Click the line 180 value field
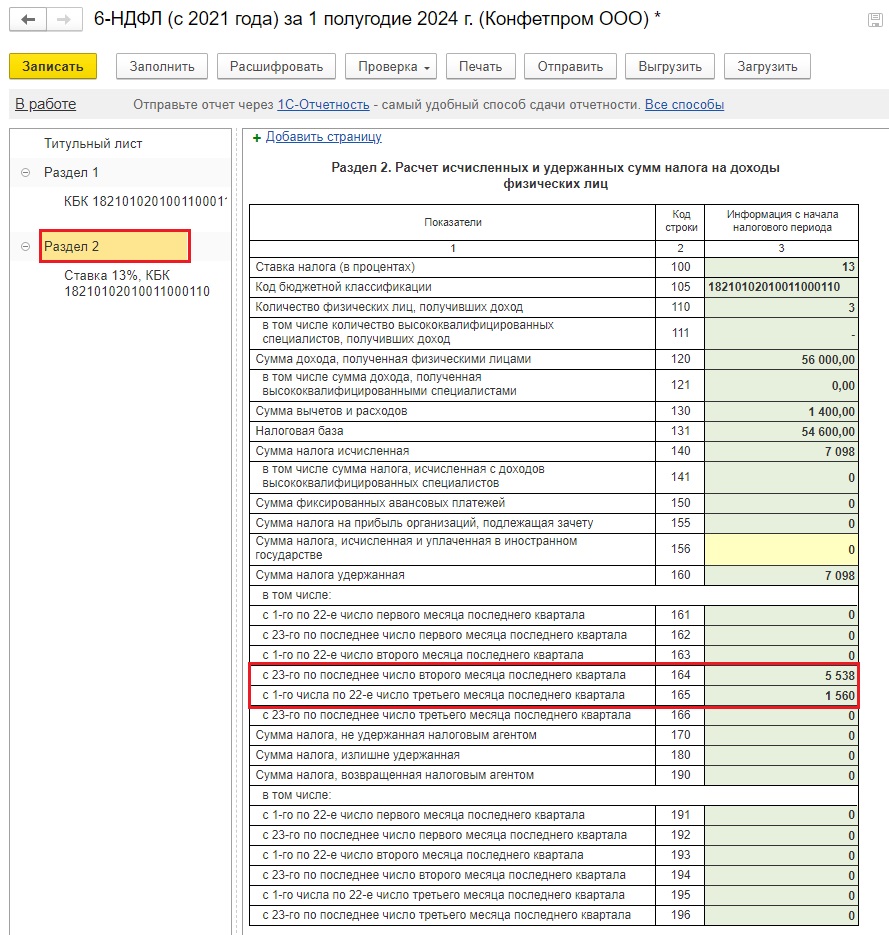The image size is (889, 935). 781,755
